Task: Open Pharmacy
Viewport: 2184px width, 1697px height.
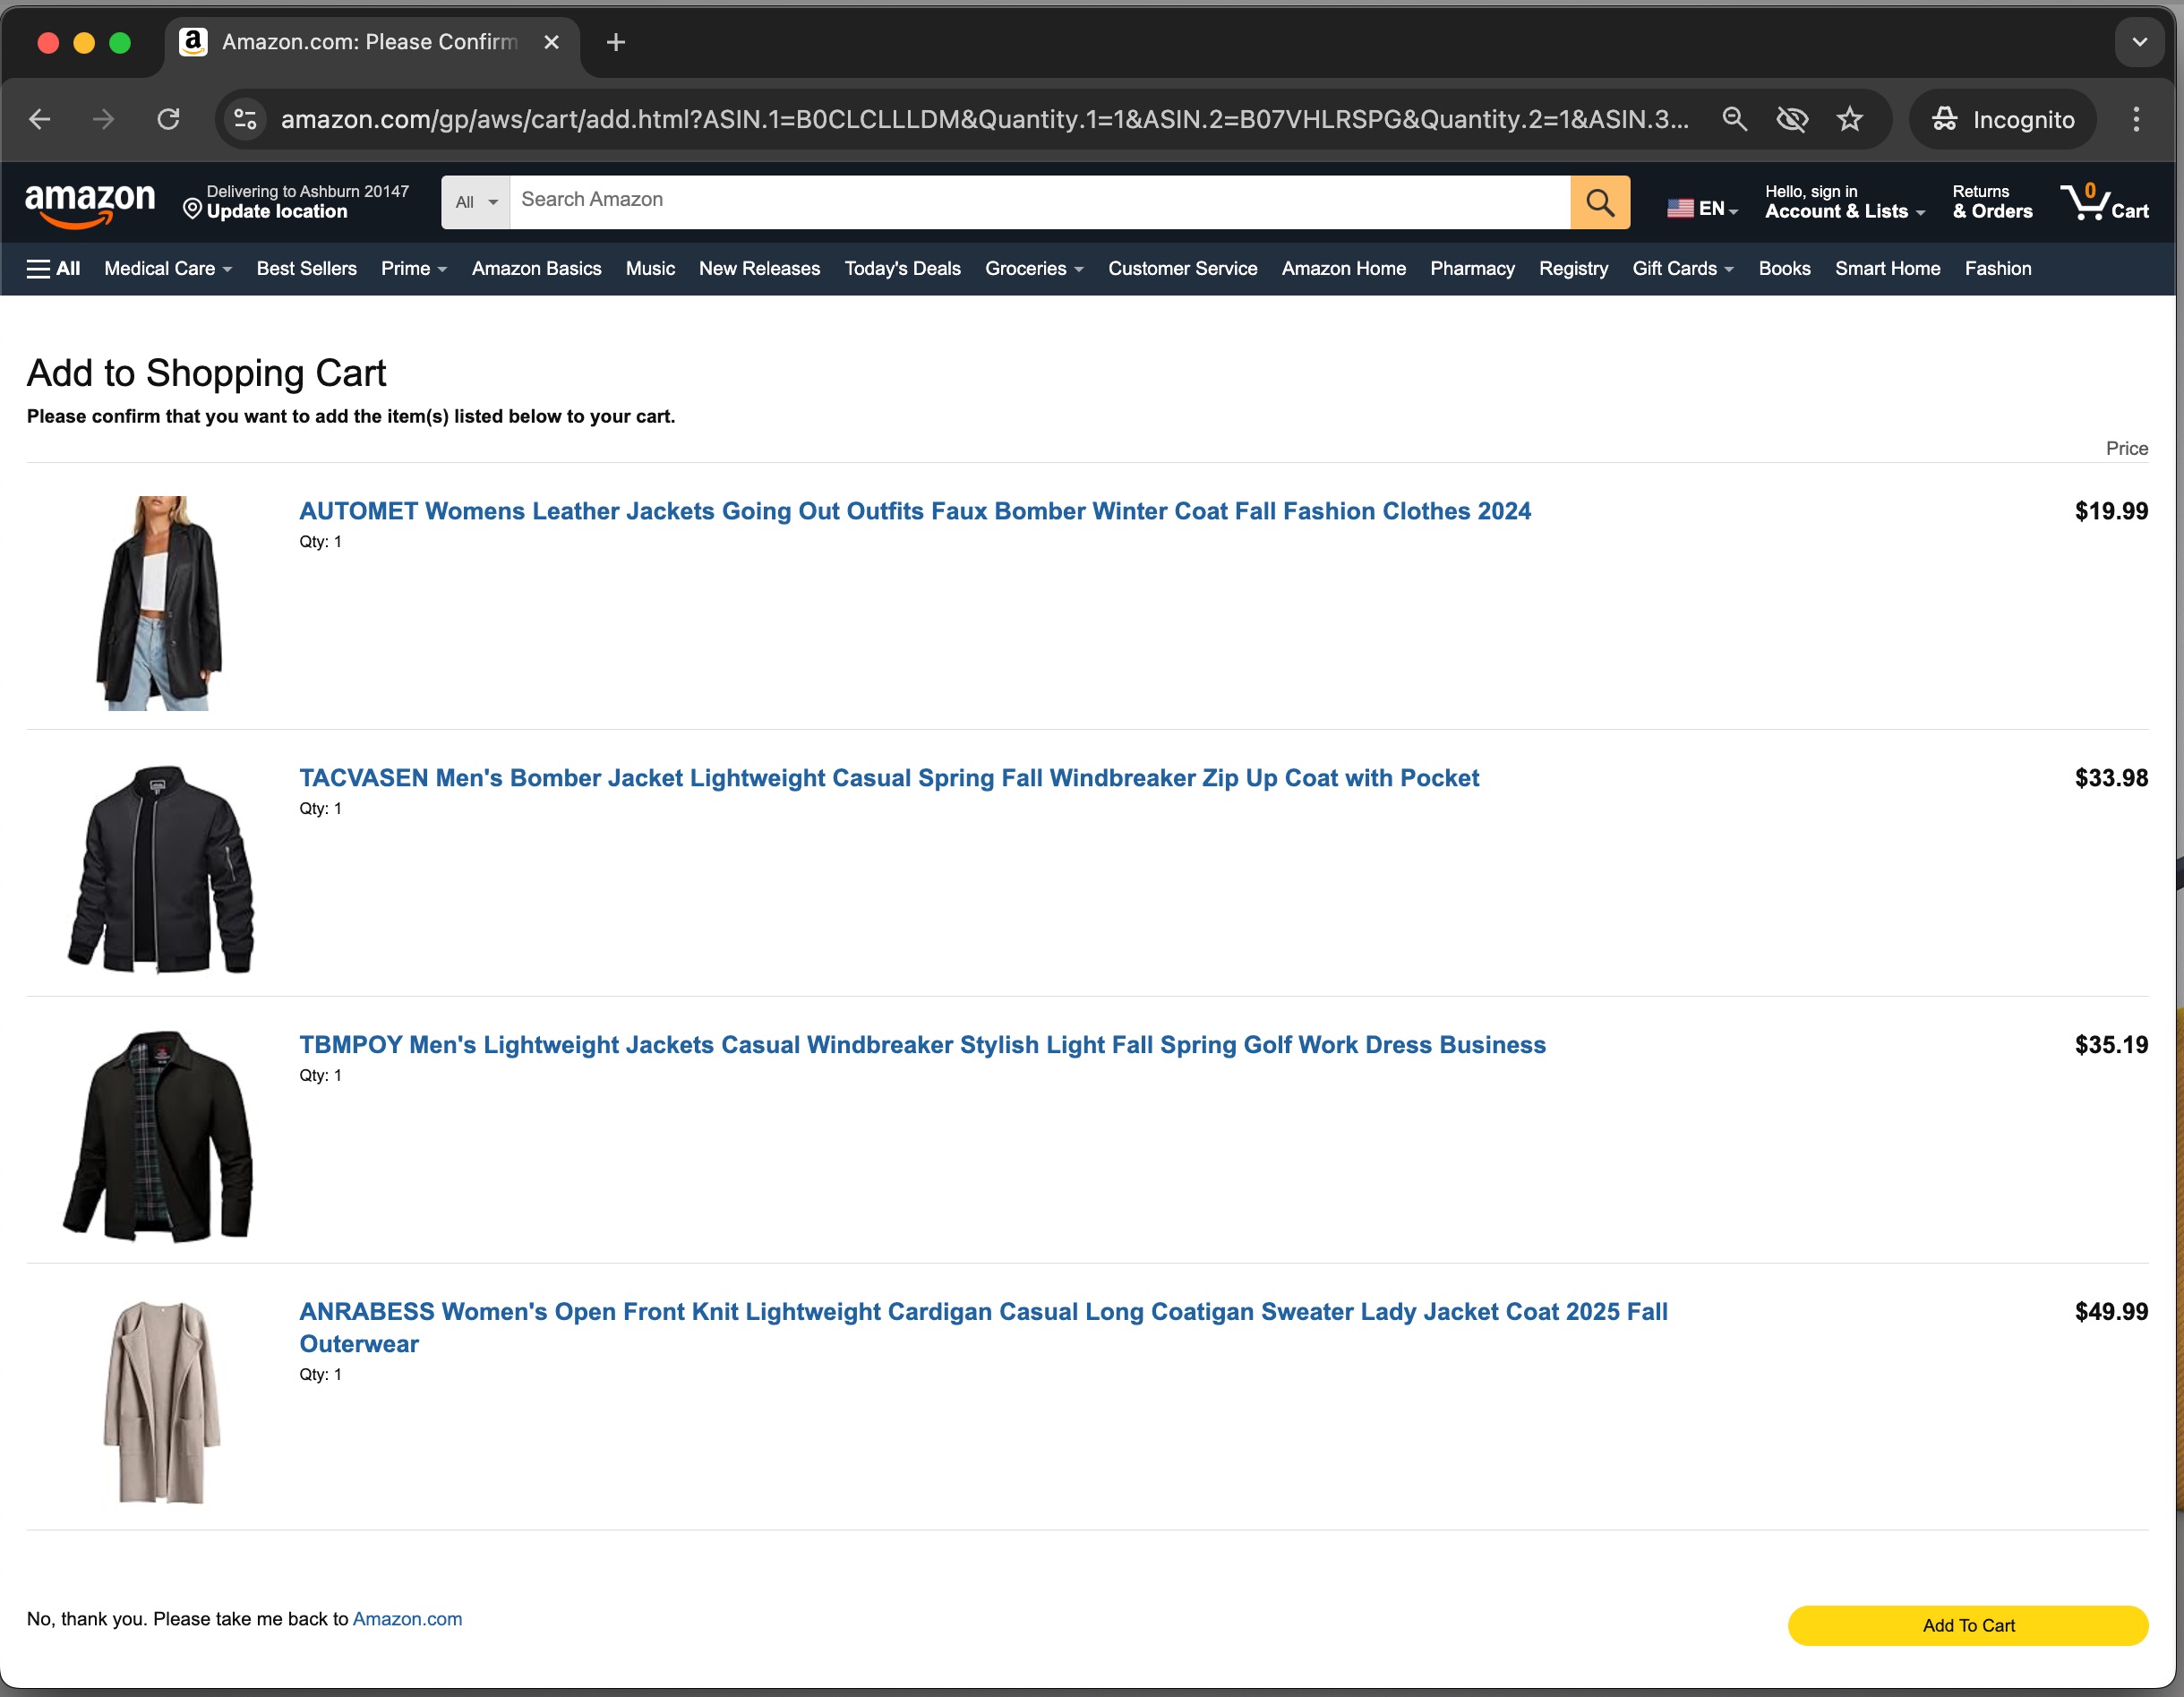Action: click(x=1472, y=268)
